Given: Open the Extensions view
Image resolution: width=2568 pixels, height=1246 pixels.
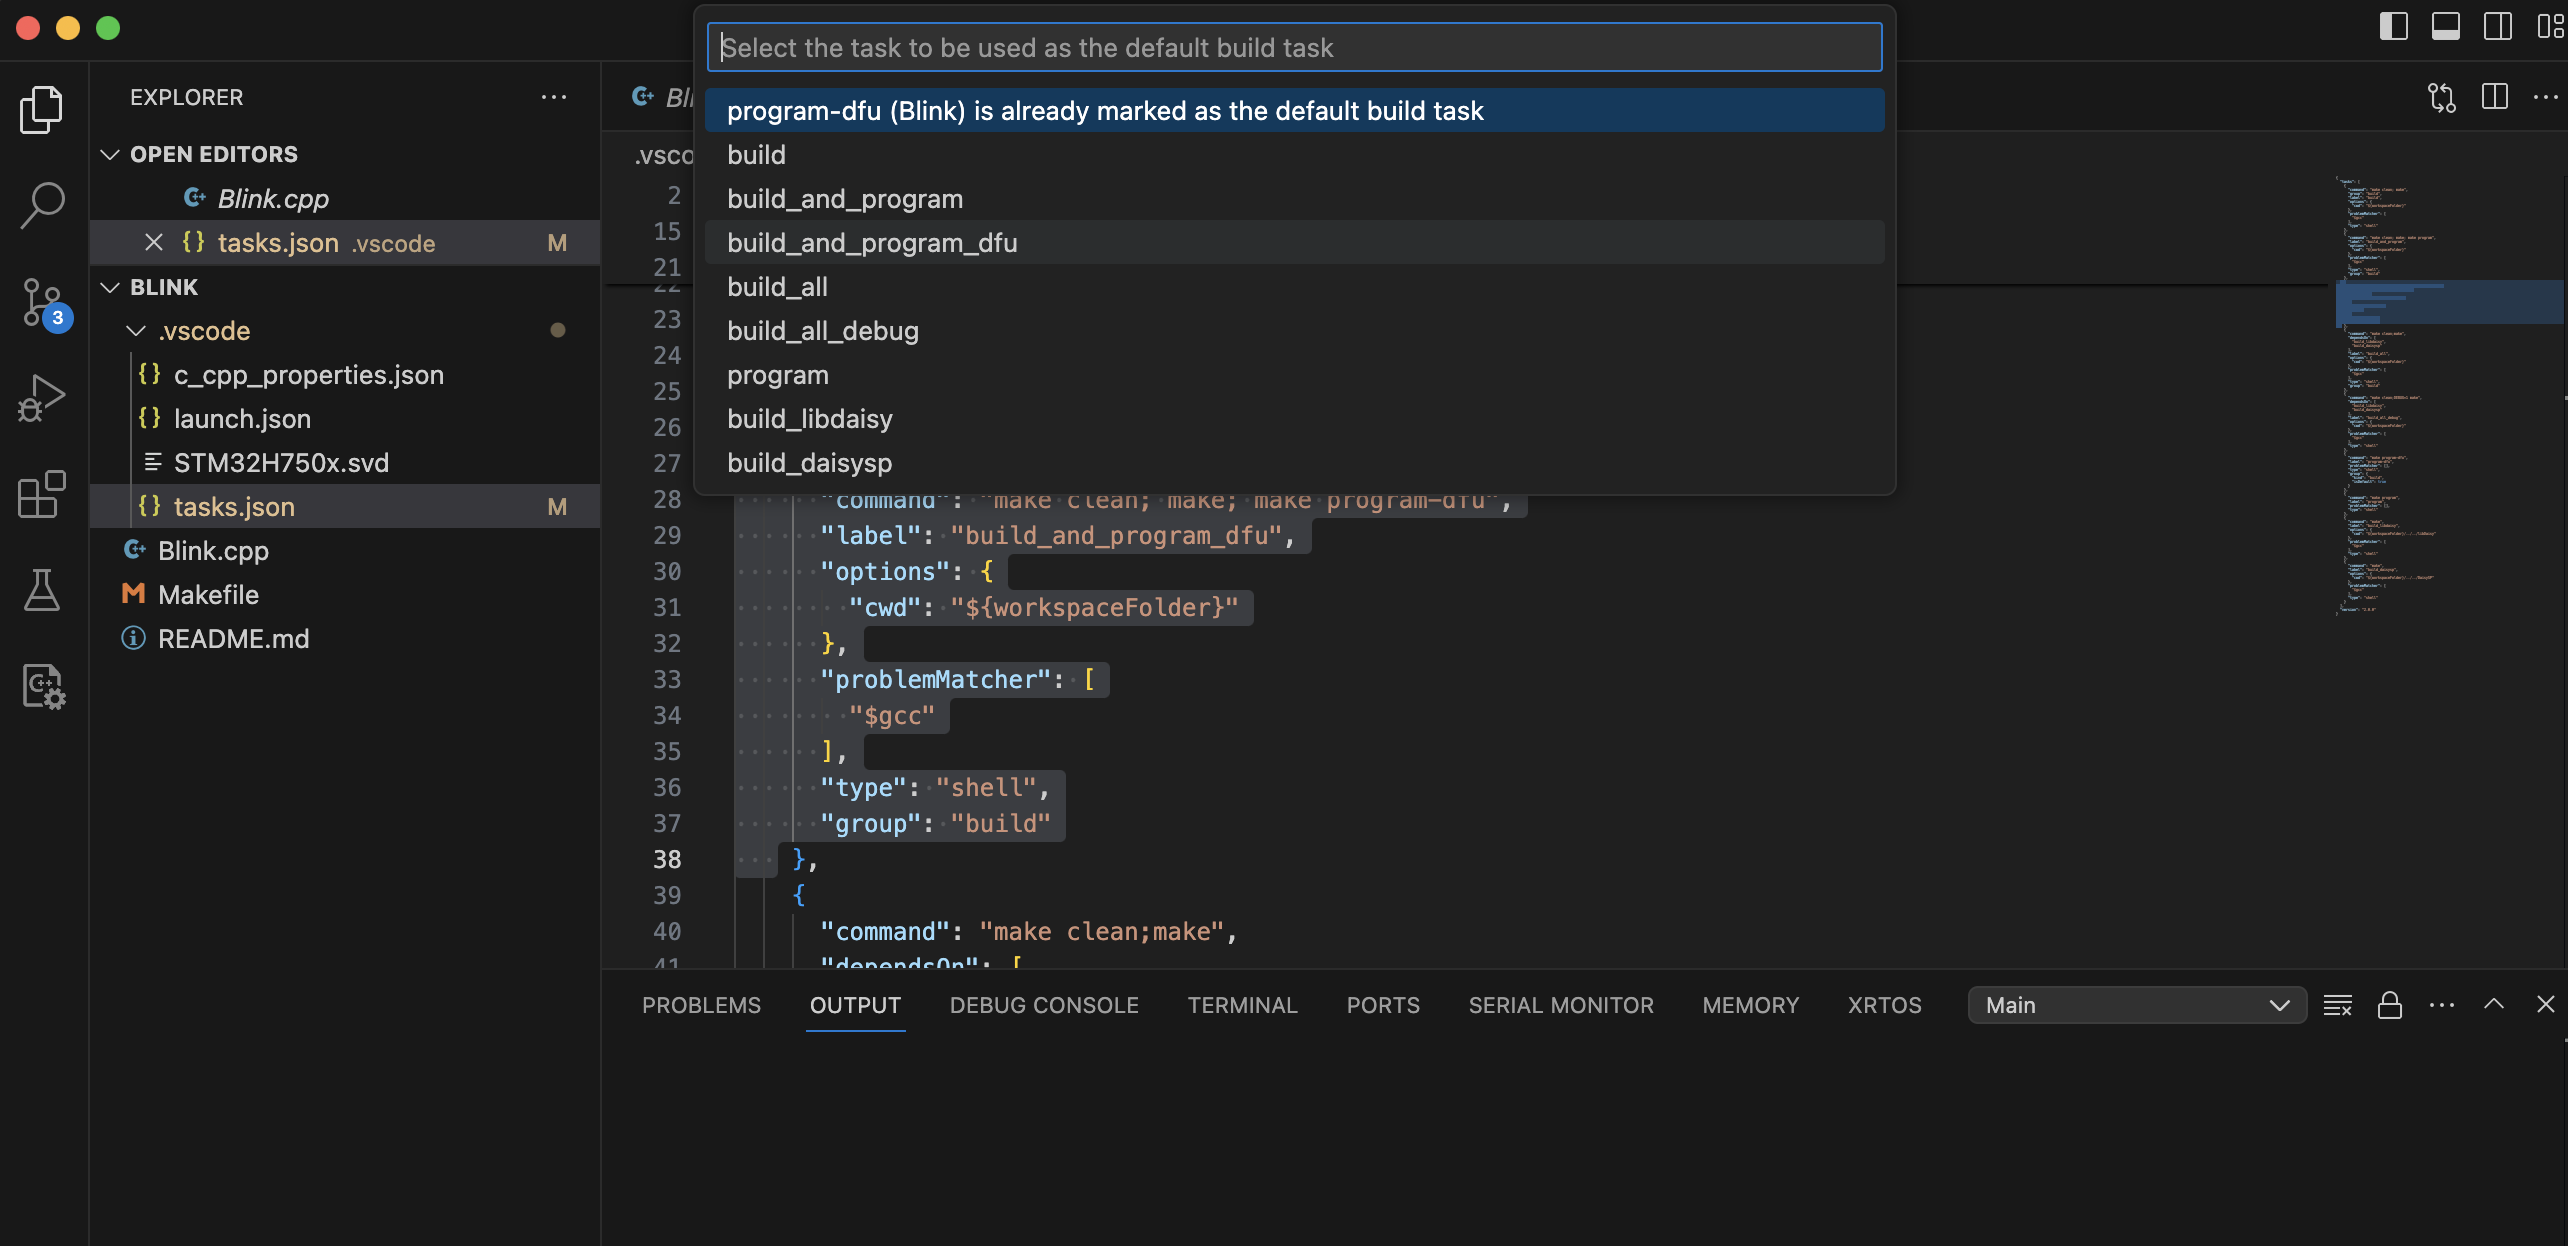Looking at the screenshot, I should 42,494.
